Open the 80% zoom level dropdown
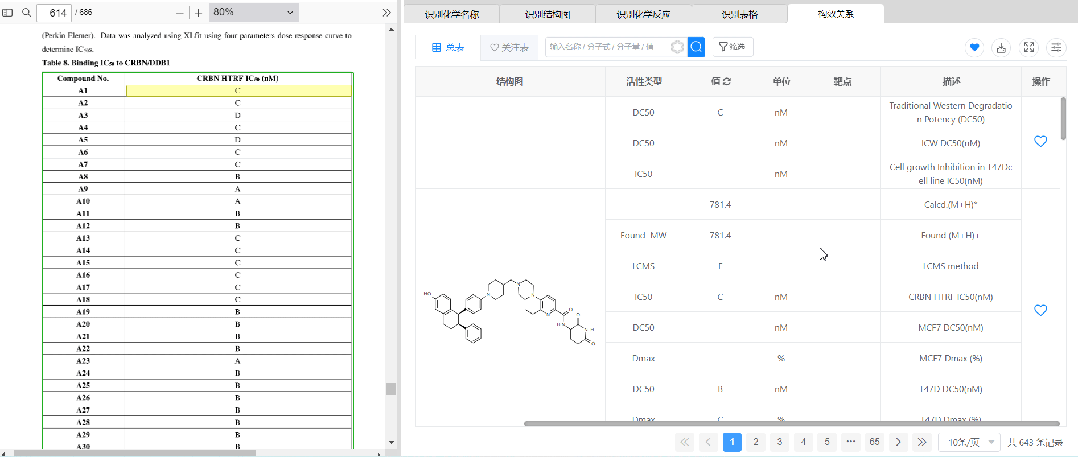Image resolution: width=1078 pixels, height=457 pixels. tap(253, 12)
